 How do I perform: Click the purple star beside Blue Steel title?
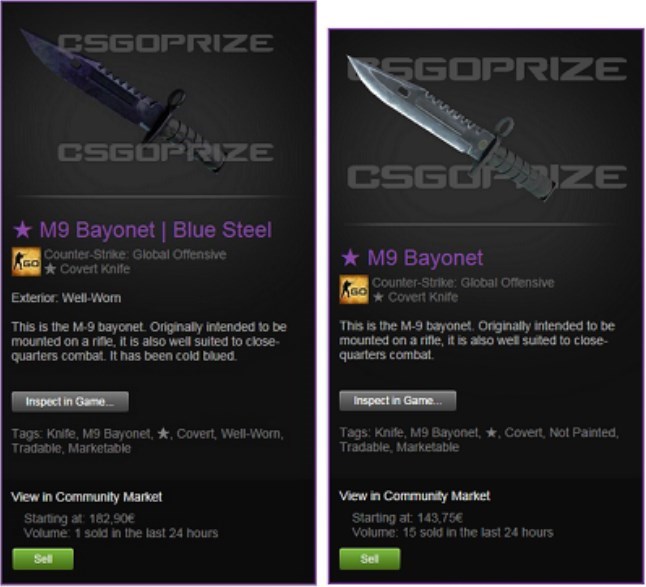(23, 229)
